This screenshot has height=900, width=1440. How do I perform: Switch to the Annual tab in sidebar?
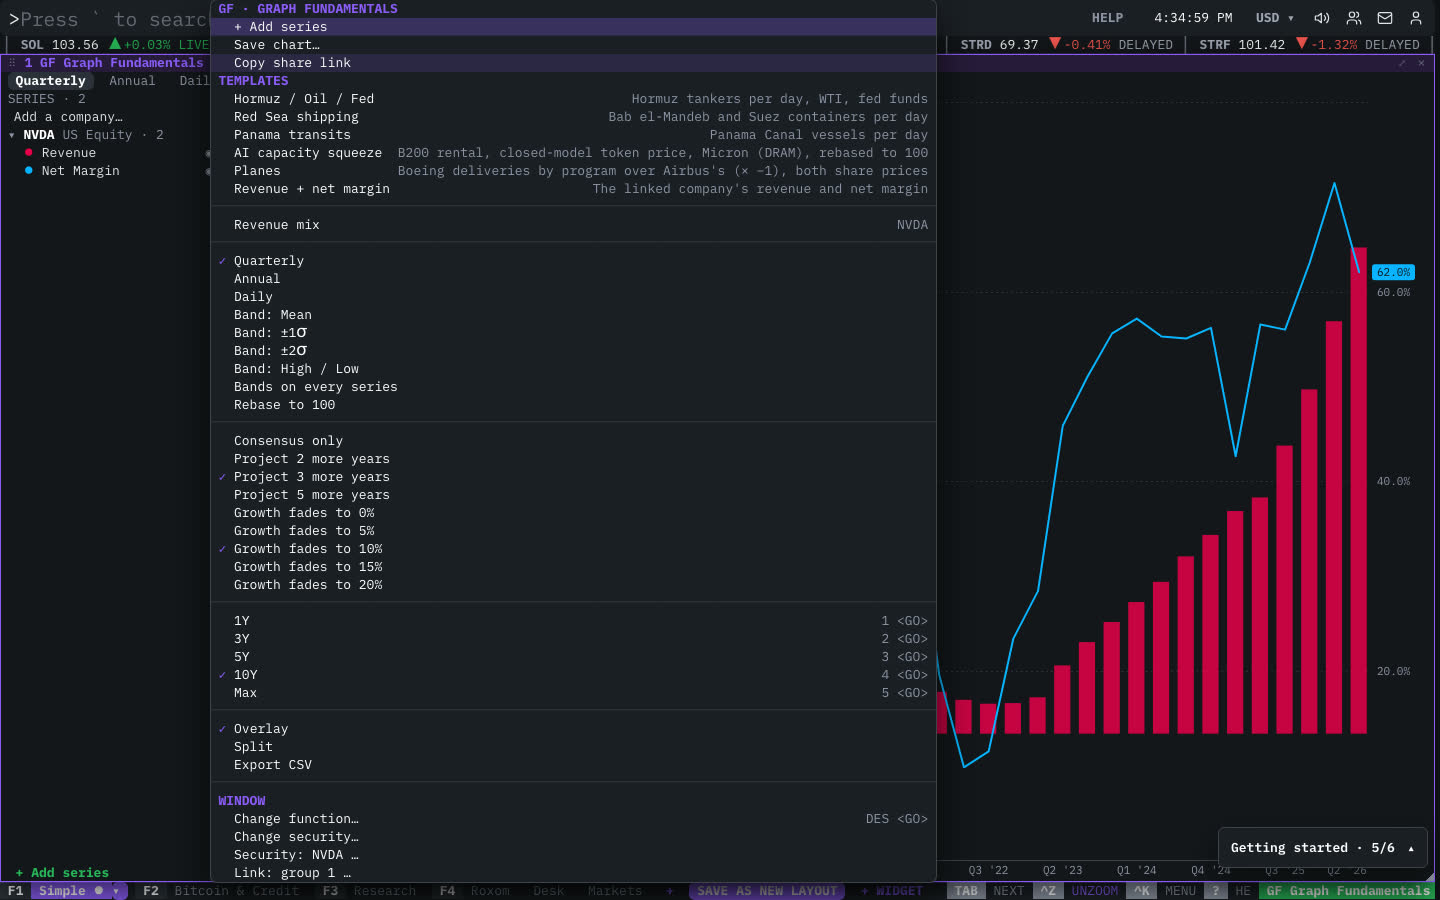132,81
